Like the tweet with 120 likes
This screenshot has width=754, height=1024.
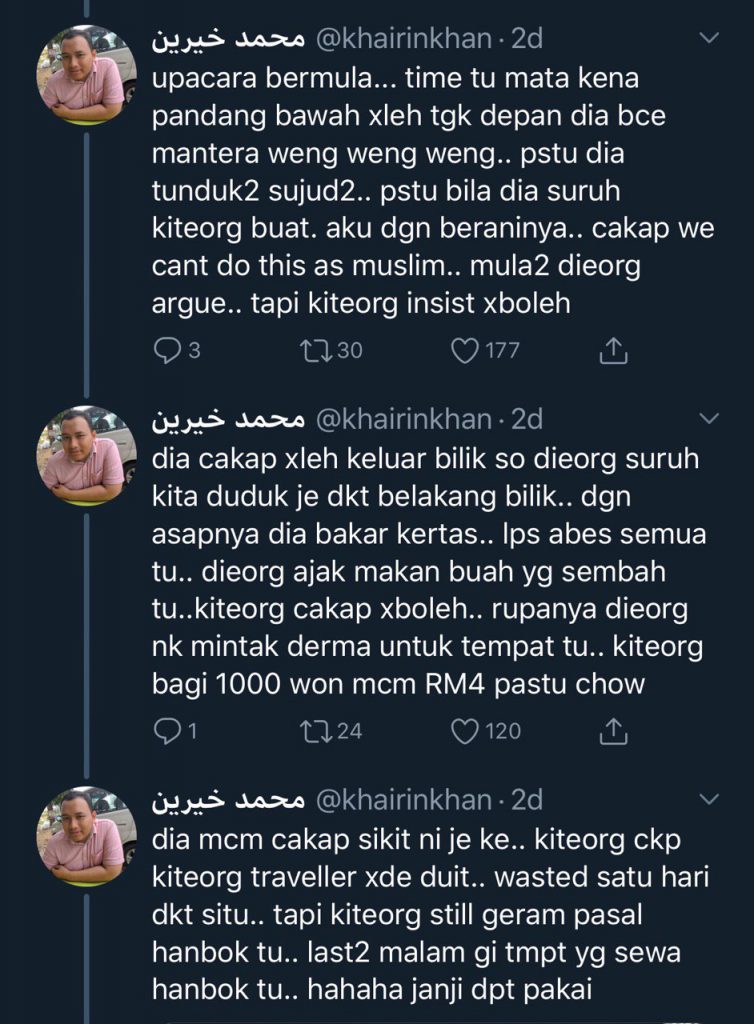(x=465, y=731)
